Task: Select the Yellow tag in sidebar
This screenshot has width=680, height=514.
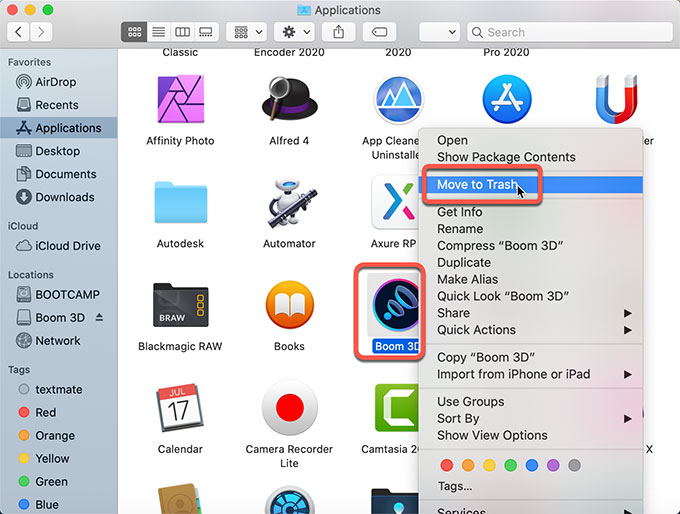Action: coord(59,458)
